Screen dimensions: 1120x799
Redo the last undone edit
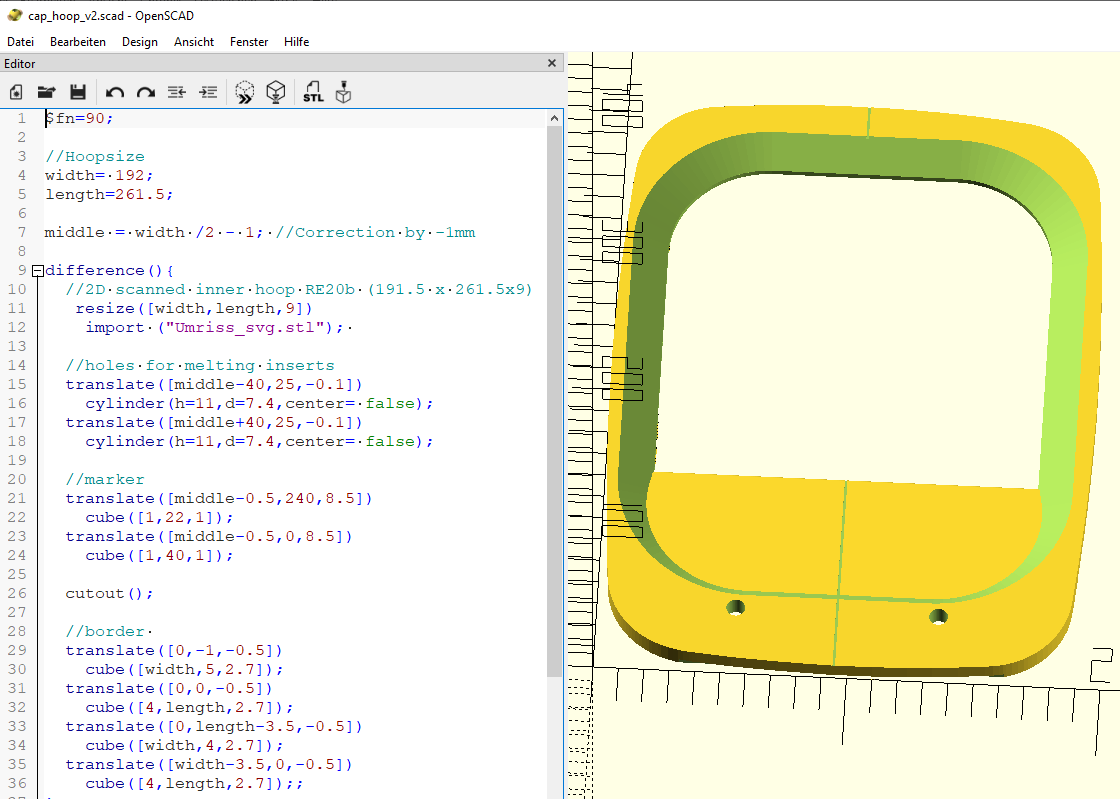(146, 92)
